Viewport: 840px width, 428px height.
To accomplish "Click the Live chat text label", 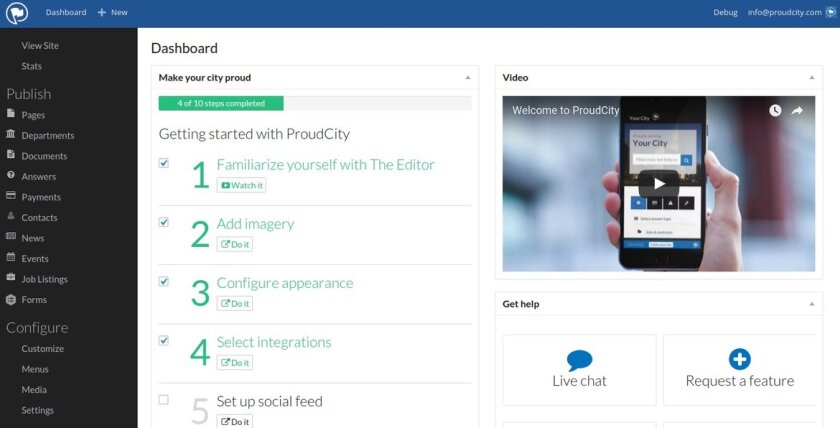I will click(579, 381).
